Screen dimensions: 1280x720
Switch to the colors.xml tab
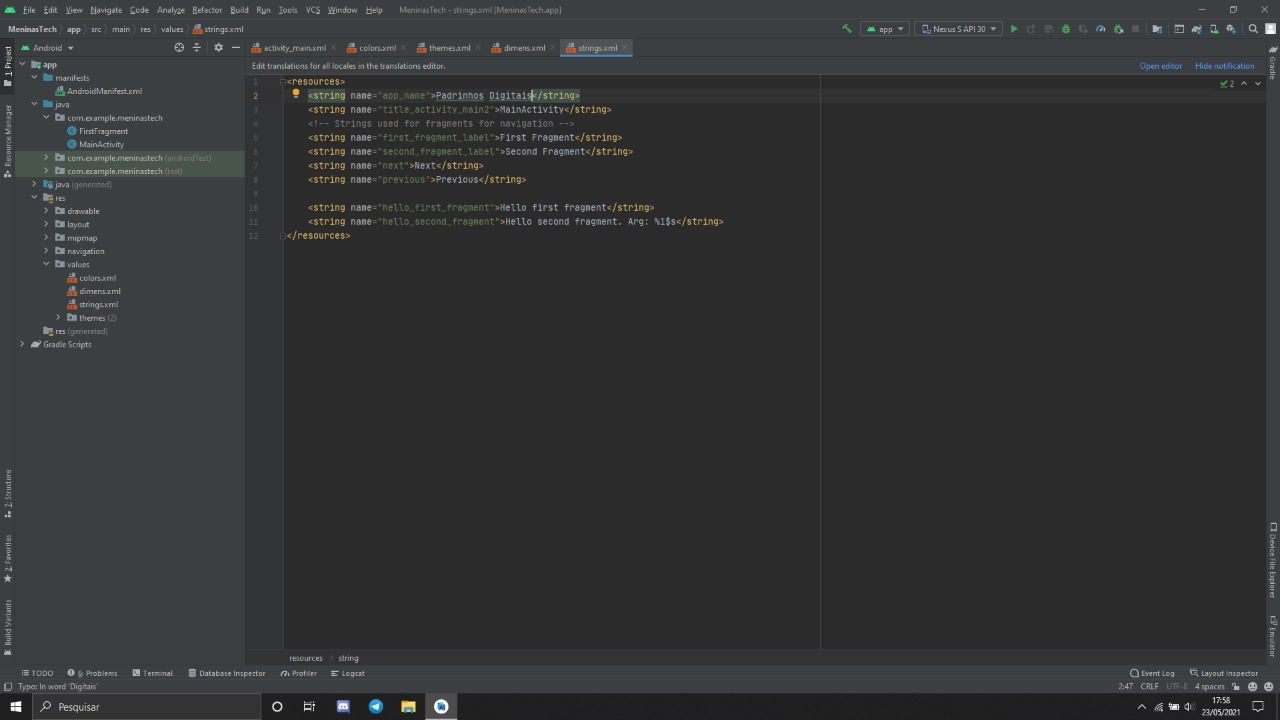[x=377, y=48]
